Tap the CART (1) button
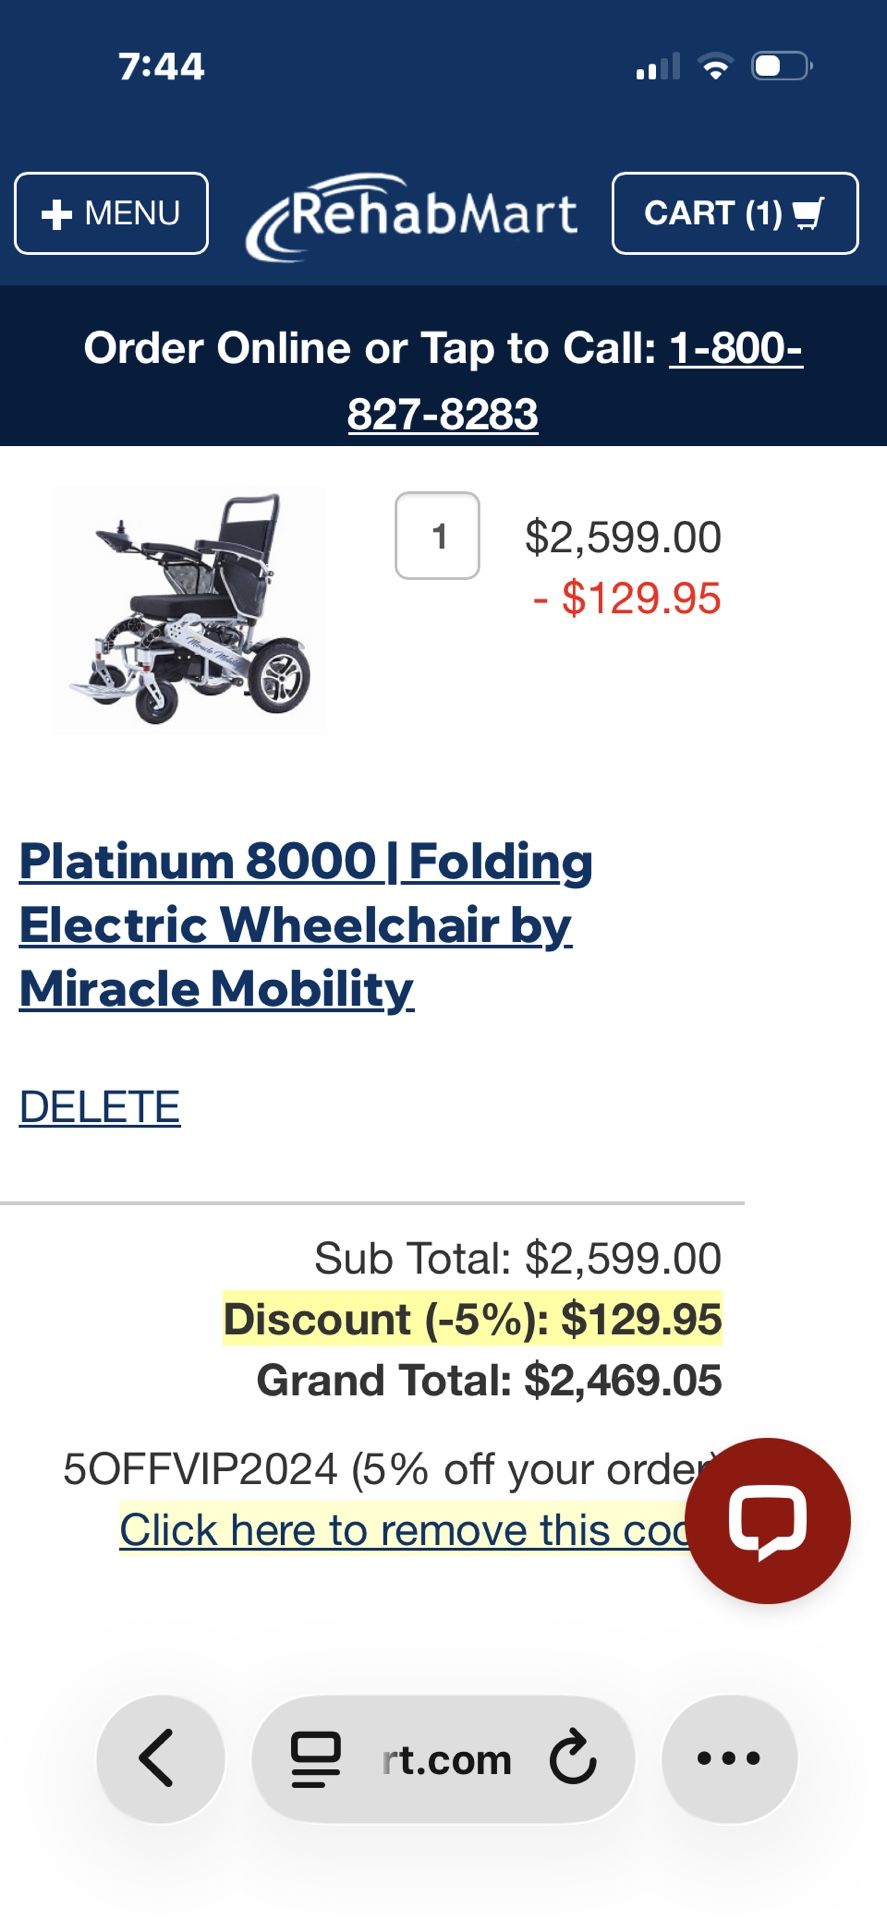Screen dimensions: 887x1920 click(735, 213)
